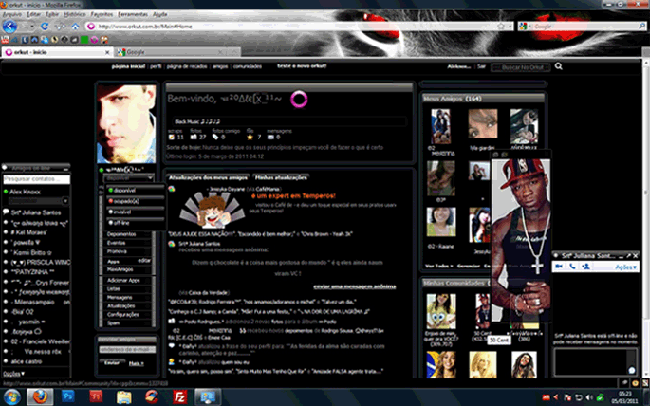
Task: Open the file explorer taskbar icon
Action: [x=124, y=397]
